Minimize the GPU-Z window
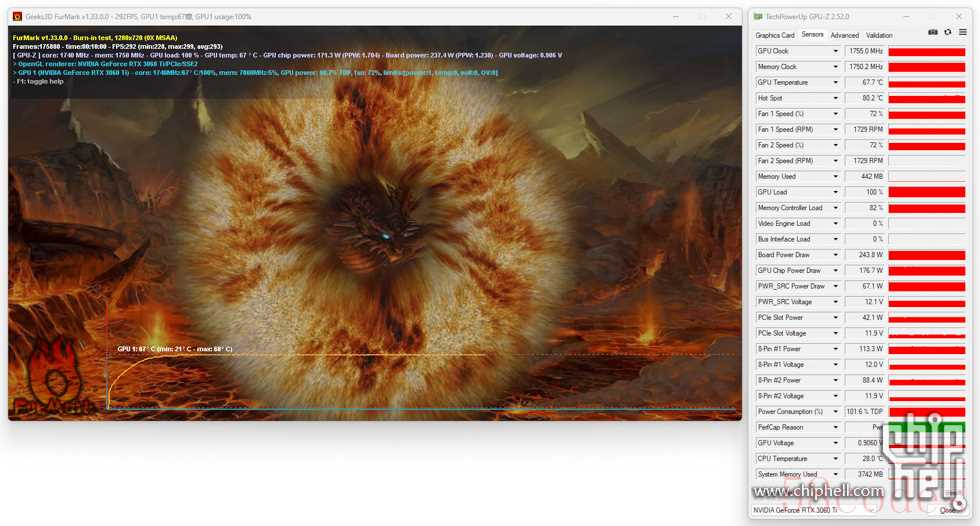 (x=906, y=16)
